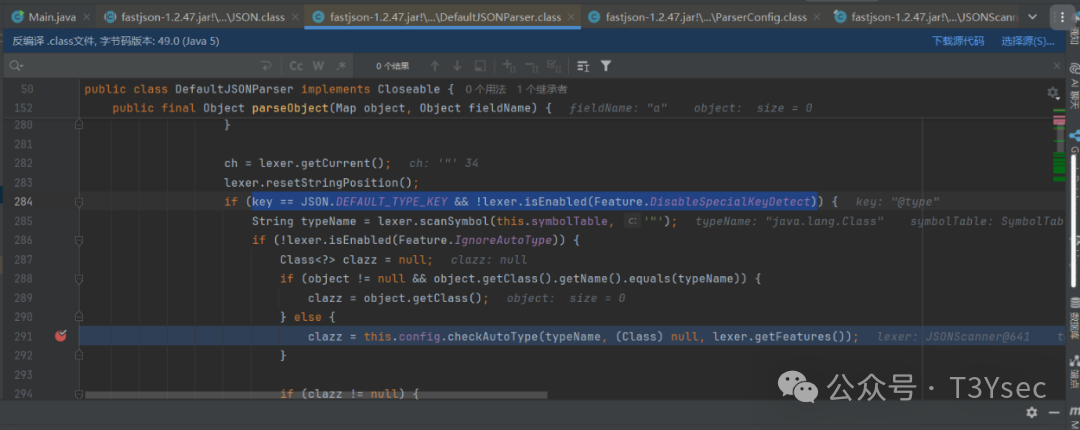
Task: Toggle match case (Cc) in search
Action: (296, 66)
